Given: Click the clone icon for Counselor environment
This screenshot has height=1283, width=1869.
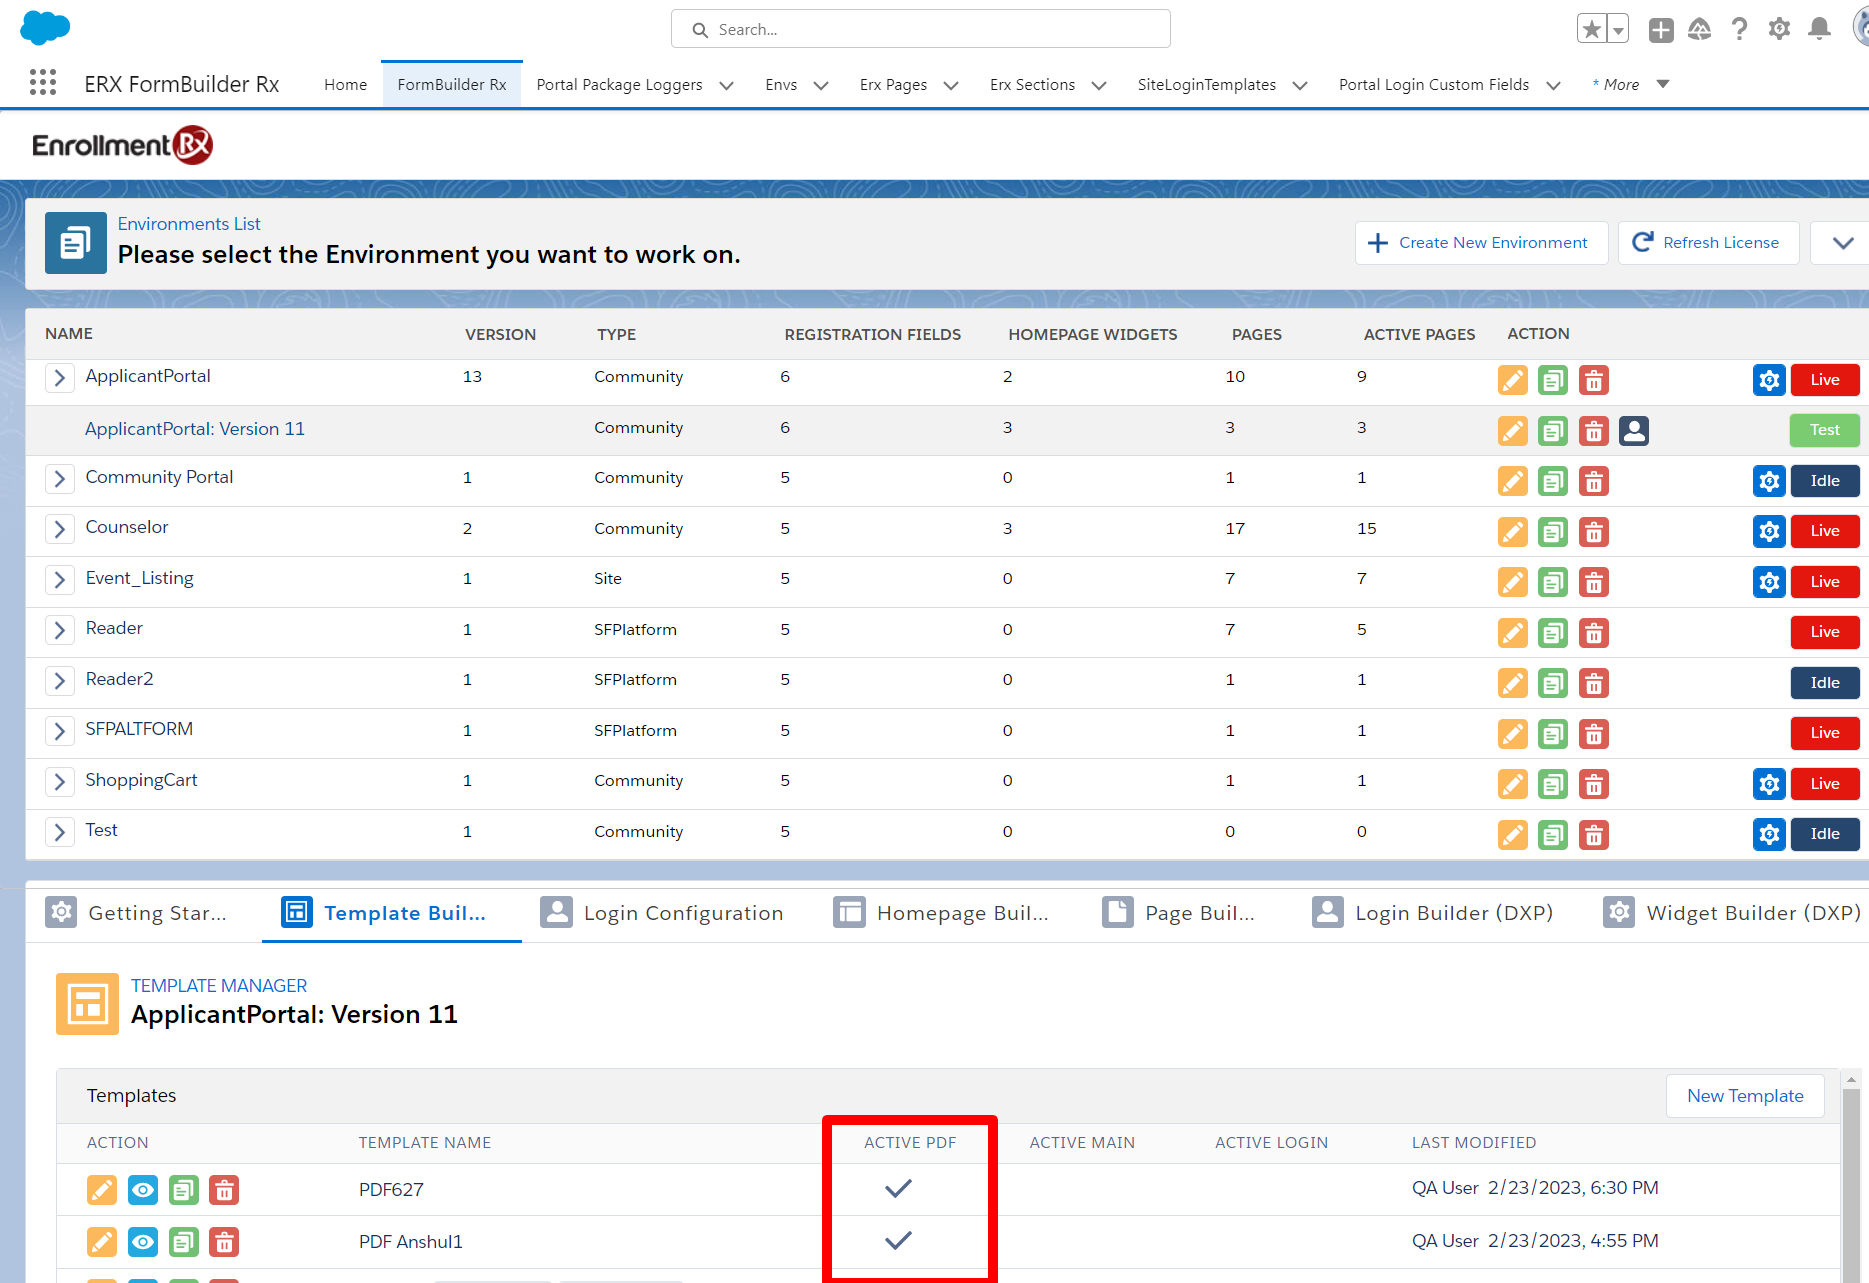Looking at the screenshot, I should [x=1552, y=532].
